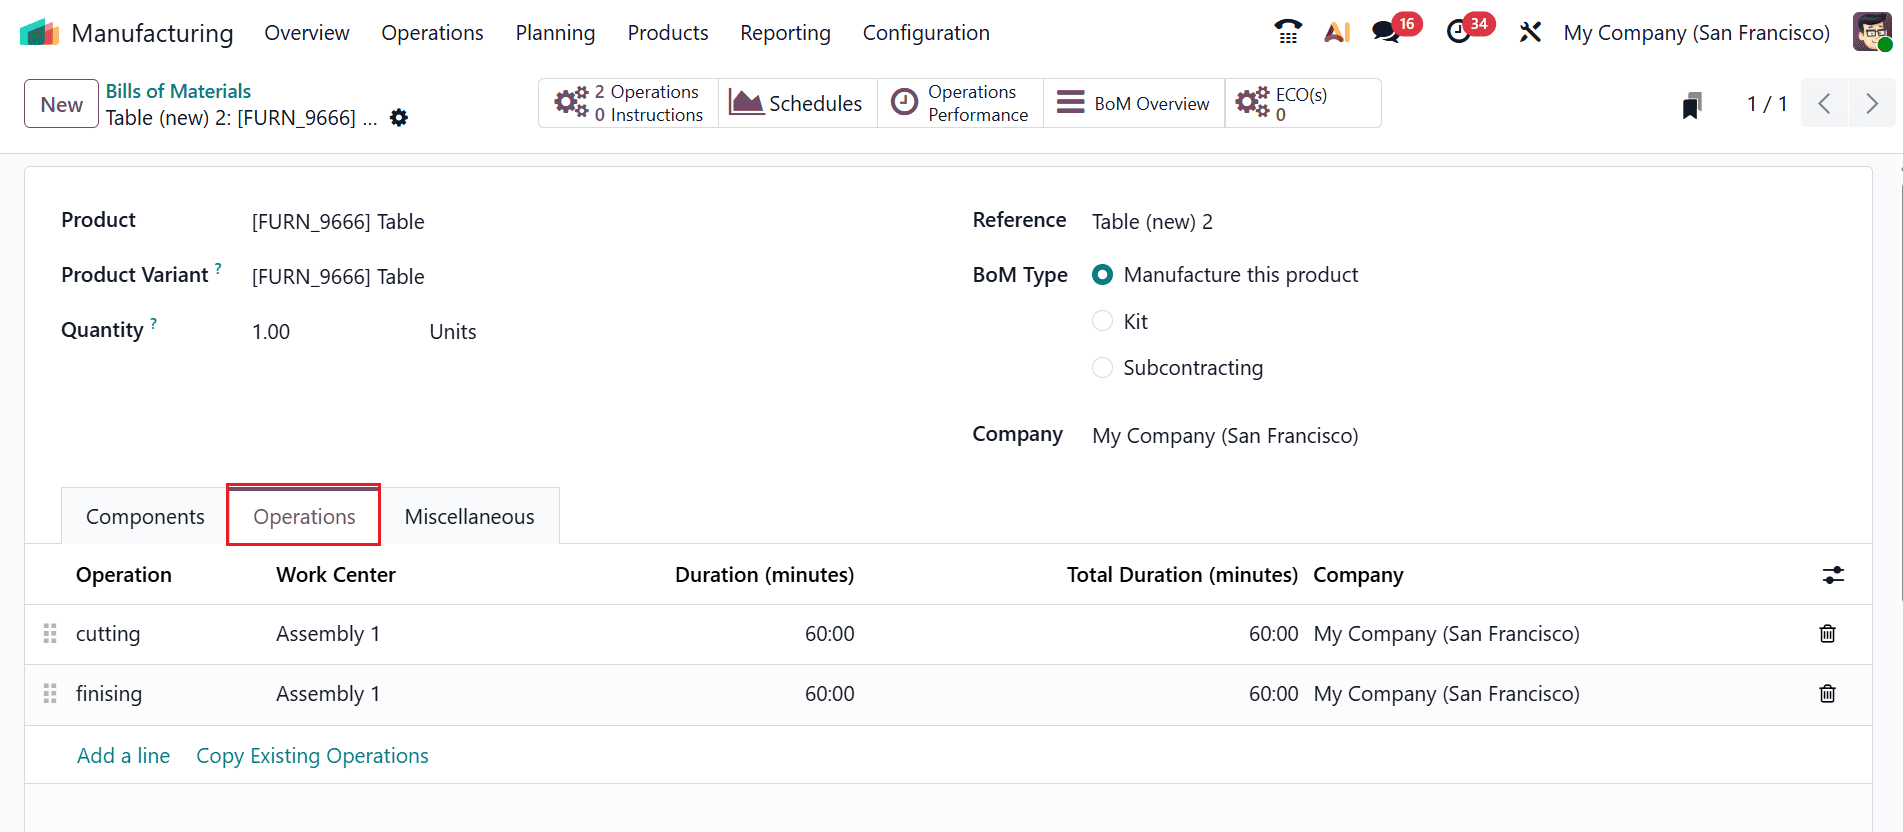Click the bookmark icon near pager
The image size is (1903, 832).
tap(1691, 105)
